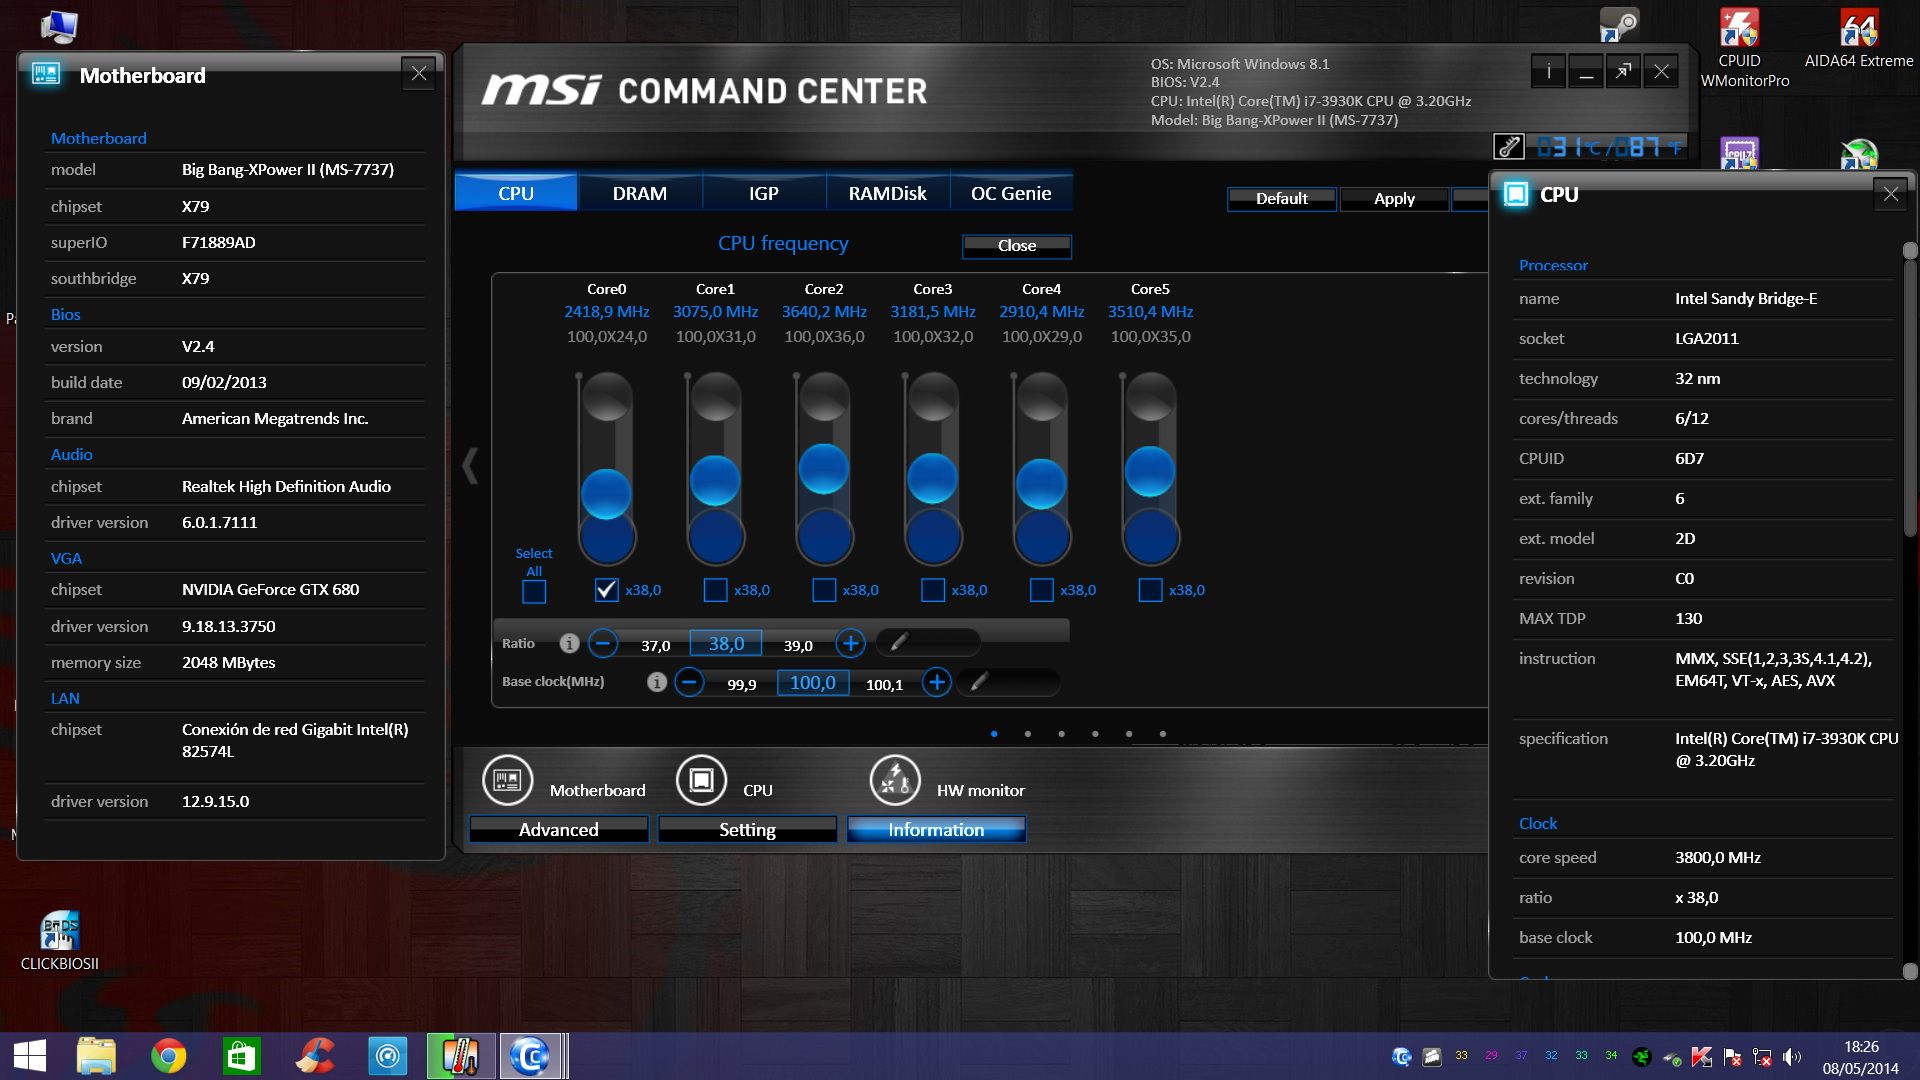The width and height of the screenshot is (1920, 1080).
Task: Click the Ratio 37,0 previous value
Action: click(x=656, y=645)
